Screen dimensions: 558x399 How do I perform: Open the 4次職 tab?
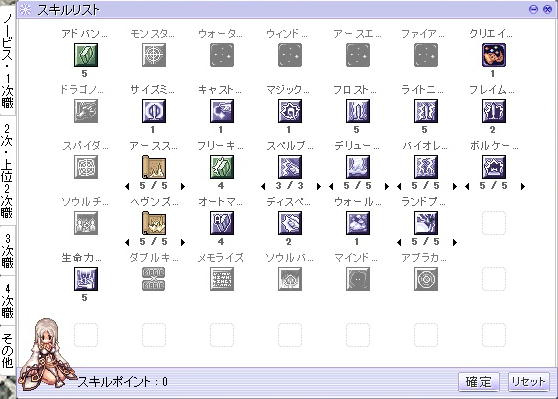[x=7, y=301]
